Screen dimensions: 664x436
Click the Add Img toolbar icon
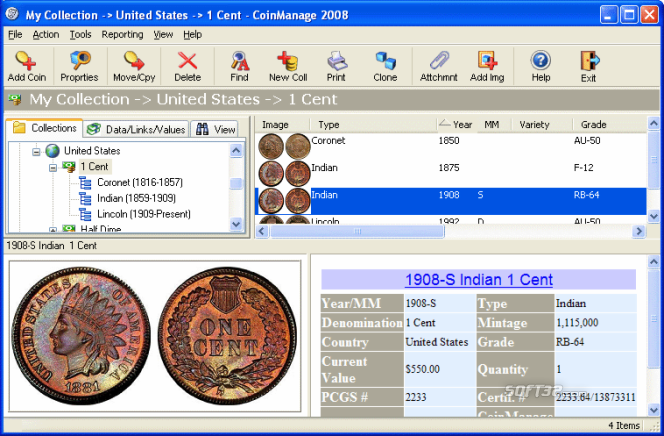(x=487, y=61)
